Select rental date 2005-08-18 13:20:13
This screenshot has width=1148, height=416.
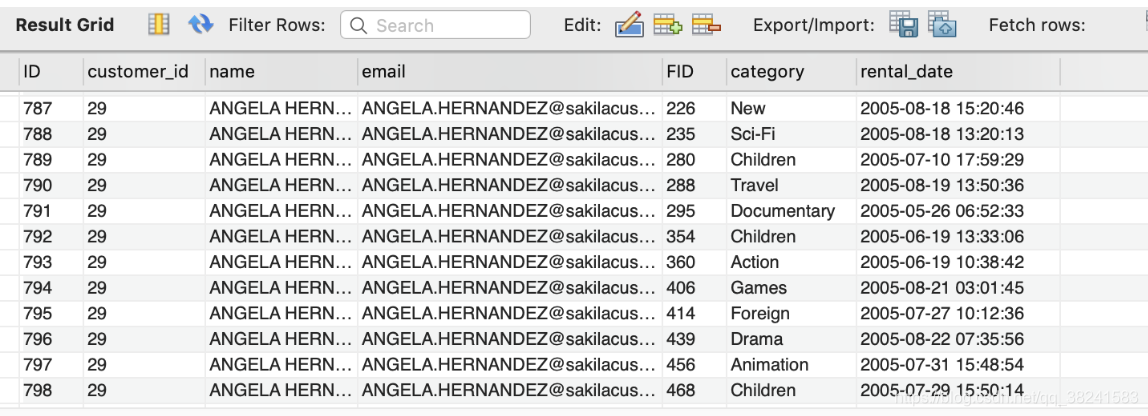pos(958,134)
